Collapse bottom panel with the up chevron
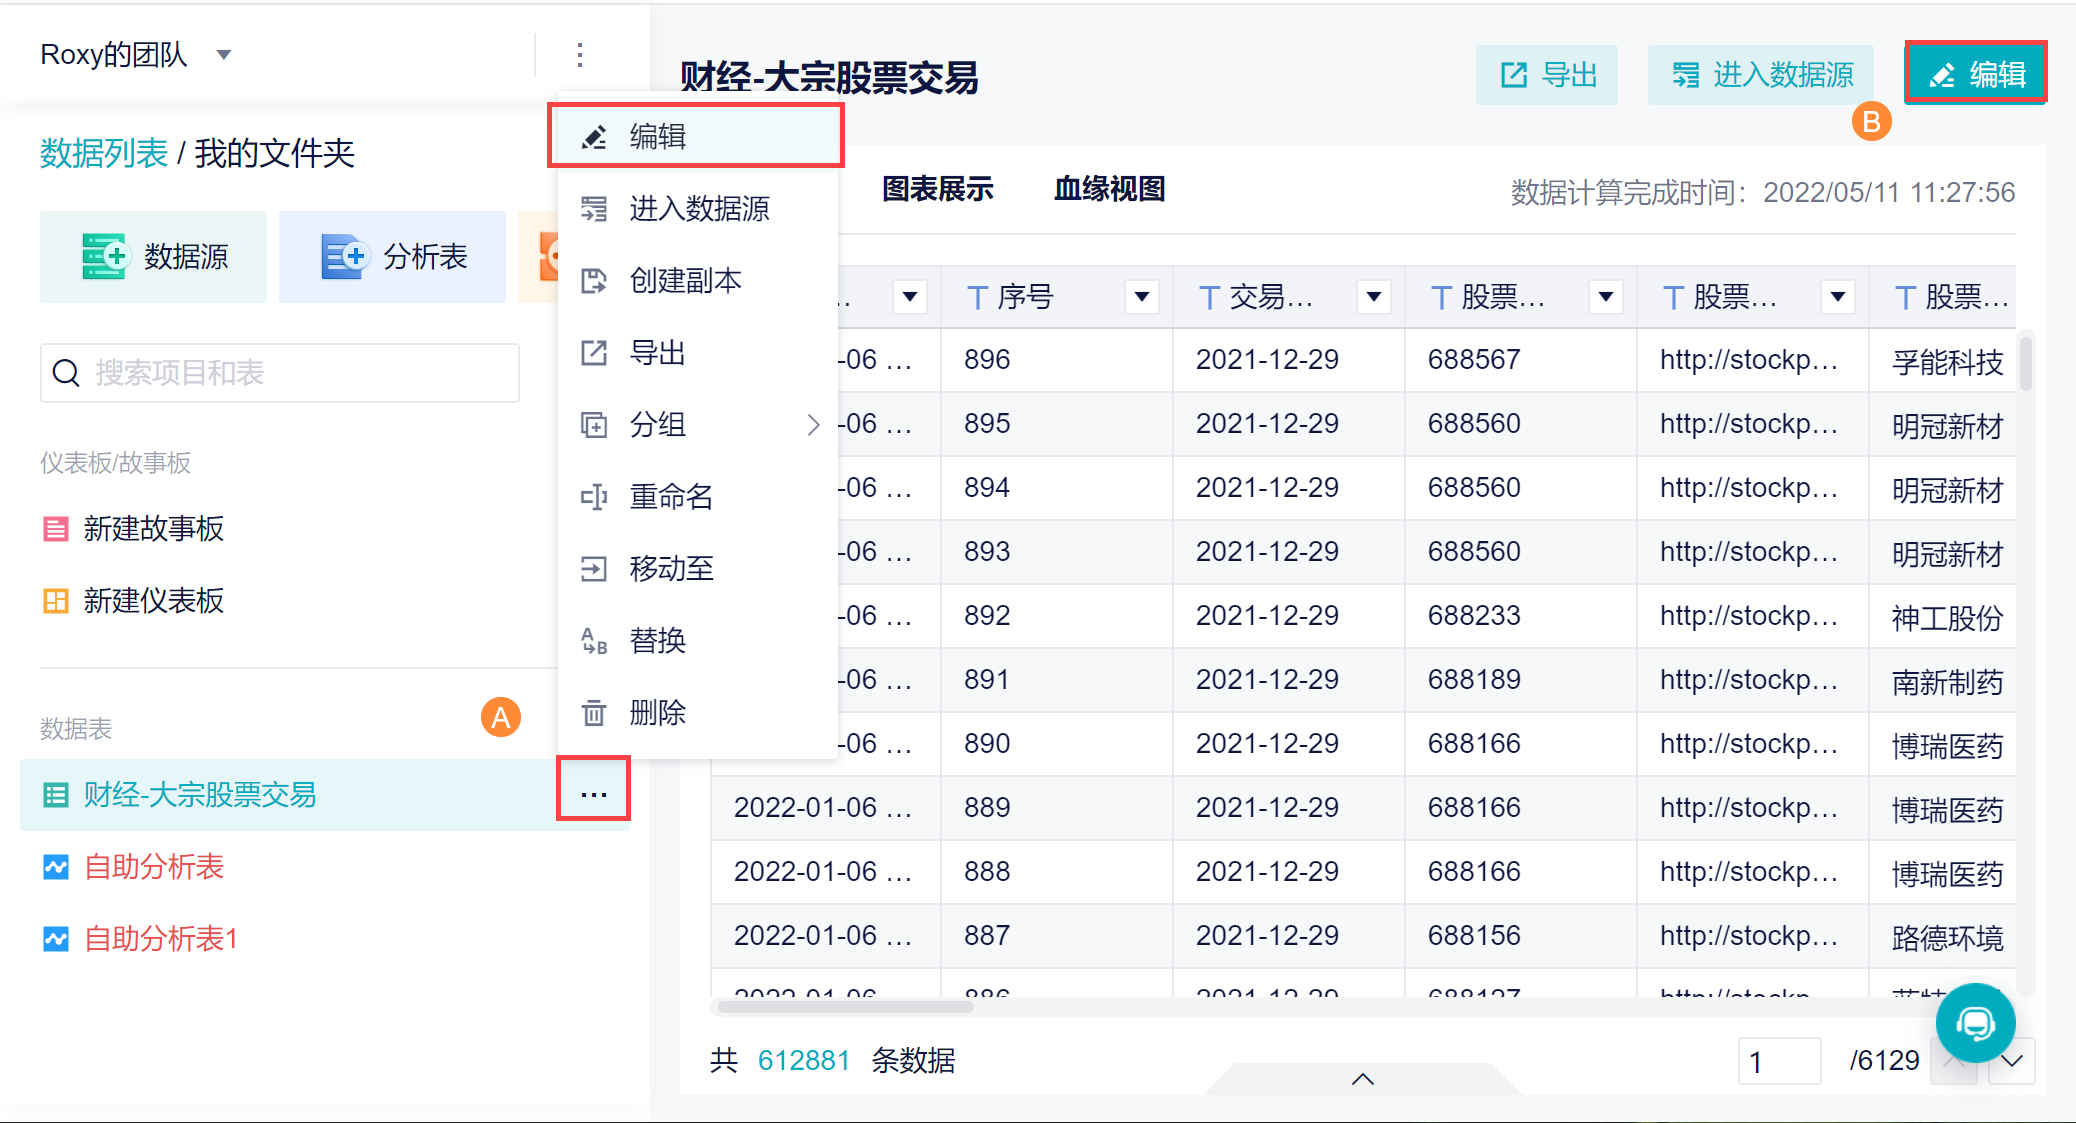2076x1123 pixels. click(1362, 1079)
